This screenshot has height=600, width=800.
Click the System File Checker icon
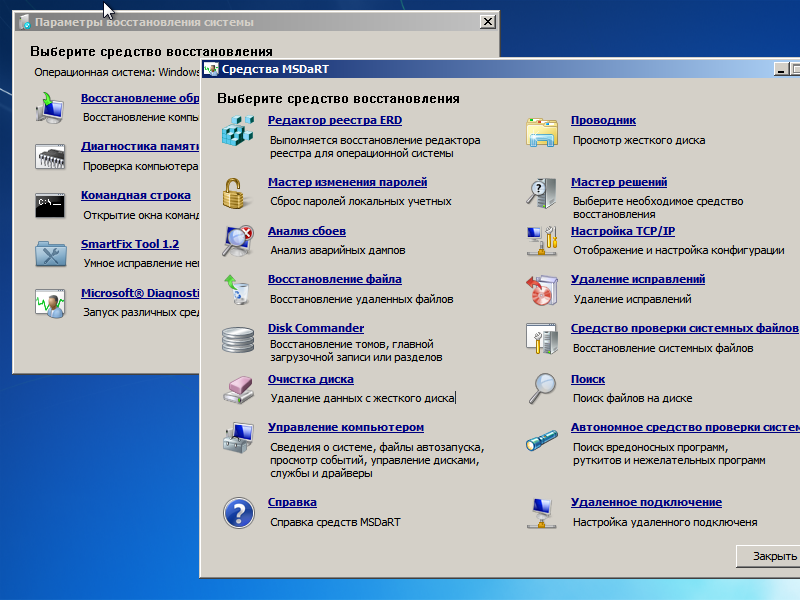pyautogui.click(x=541, y=338)
